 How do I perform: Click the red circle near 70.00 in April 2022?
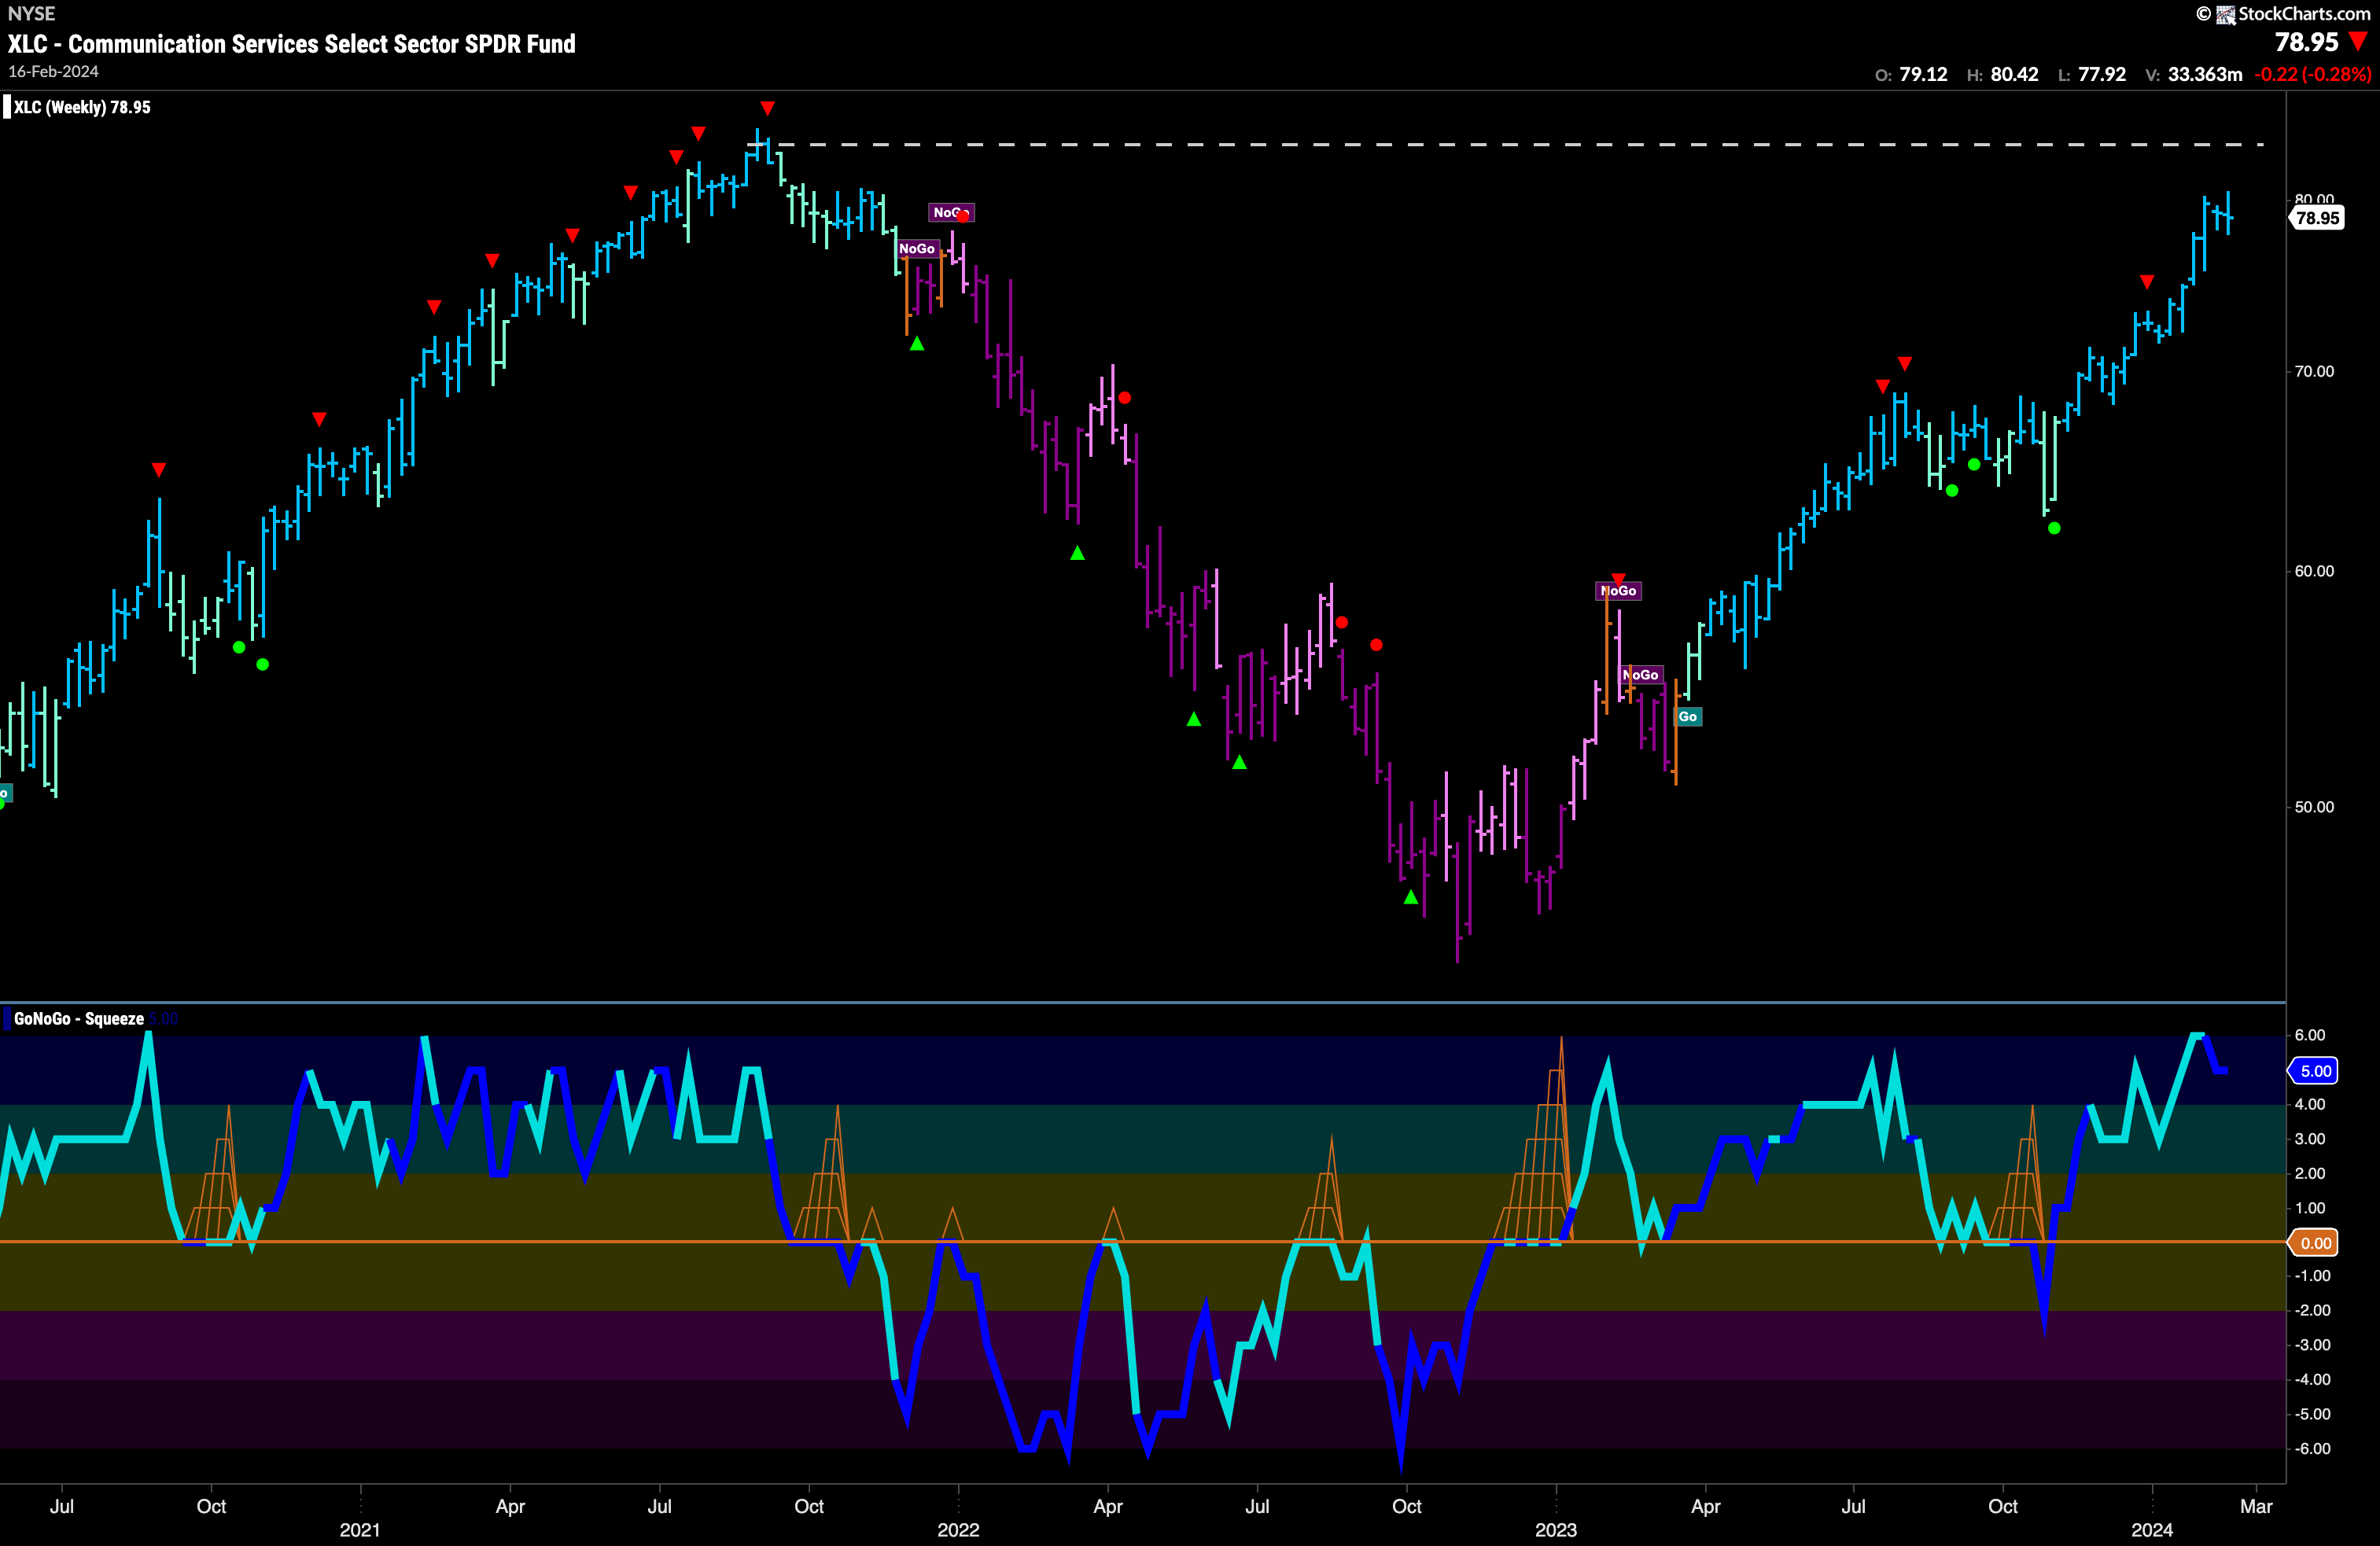coord(1125,398)
